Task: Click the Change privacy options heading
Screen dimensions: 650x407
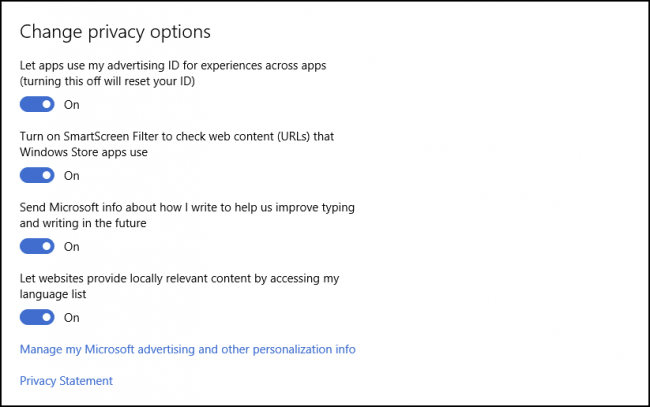Action: click(x=115, y=32)
